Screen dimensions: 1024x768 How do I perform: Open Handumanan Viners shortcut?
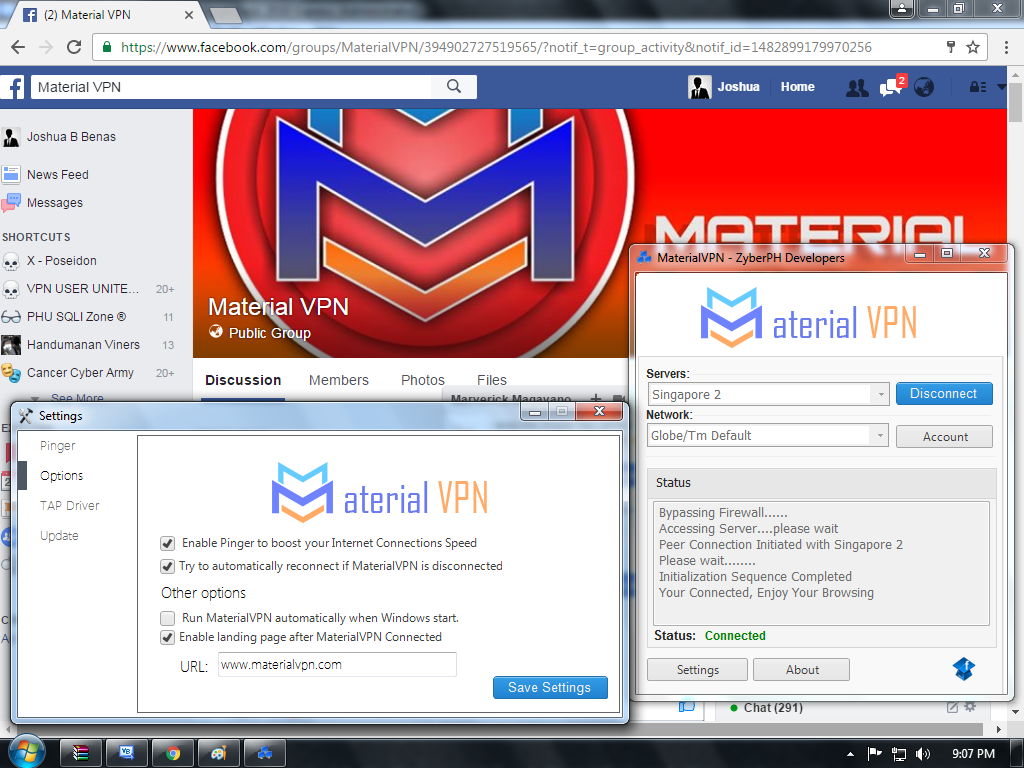point(83,345)
